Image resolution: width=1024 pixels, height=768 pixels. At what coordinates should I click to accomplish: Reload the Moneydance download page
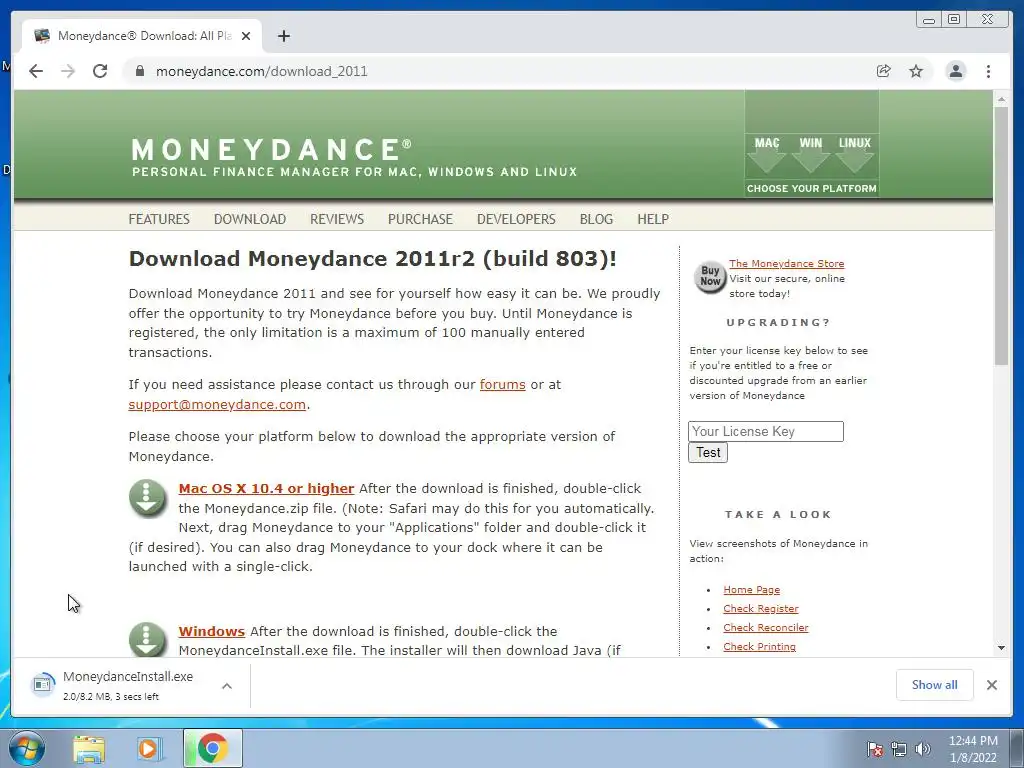click(100, 71)
